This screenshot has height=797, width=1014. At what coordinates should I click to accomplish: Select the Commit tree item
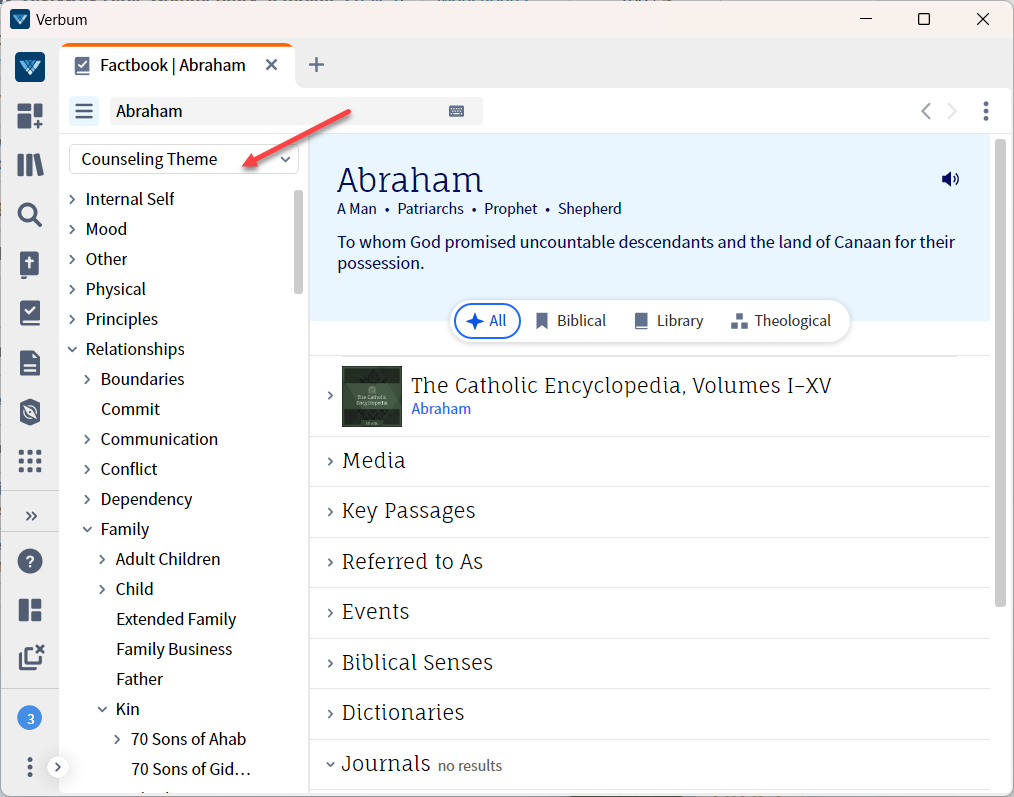coord(130,409)
